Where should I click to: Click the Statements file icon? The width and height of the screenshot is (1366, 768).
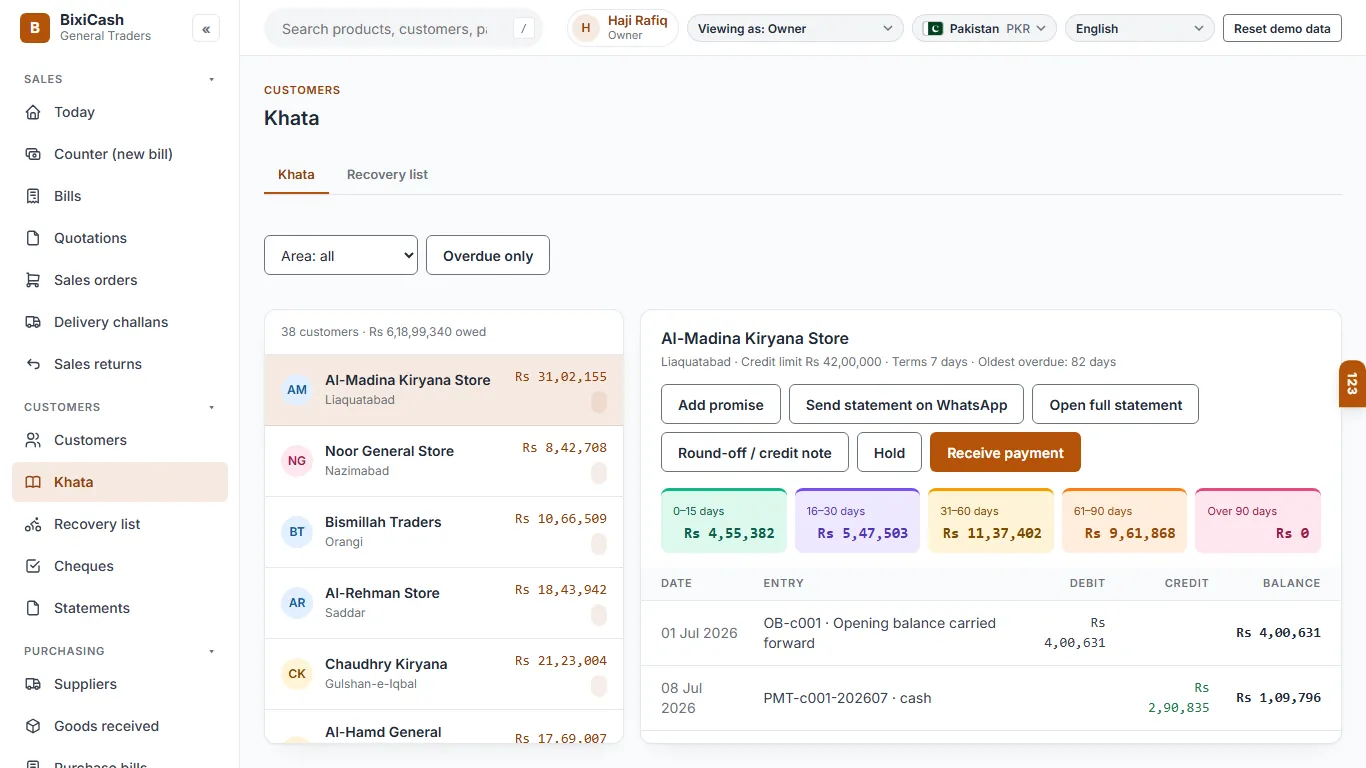click(x=33, y=608)
